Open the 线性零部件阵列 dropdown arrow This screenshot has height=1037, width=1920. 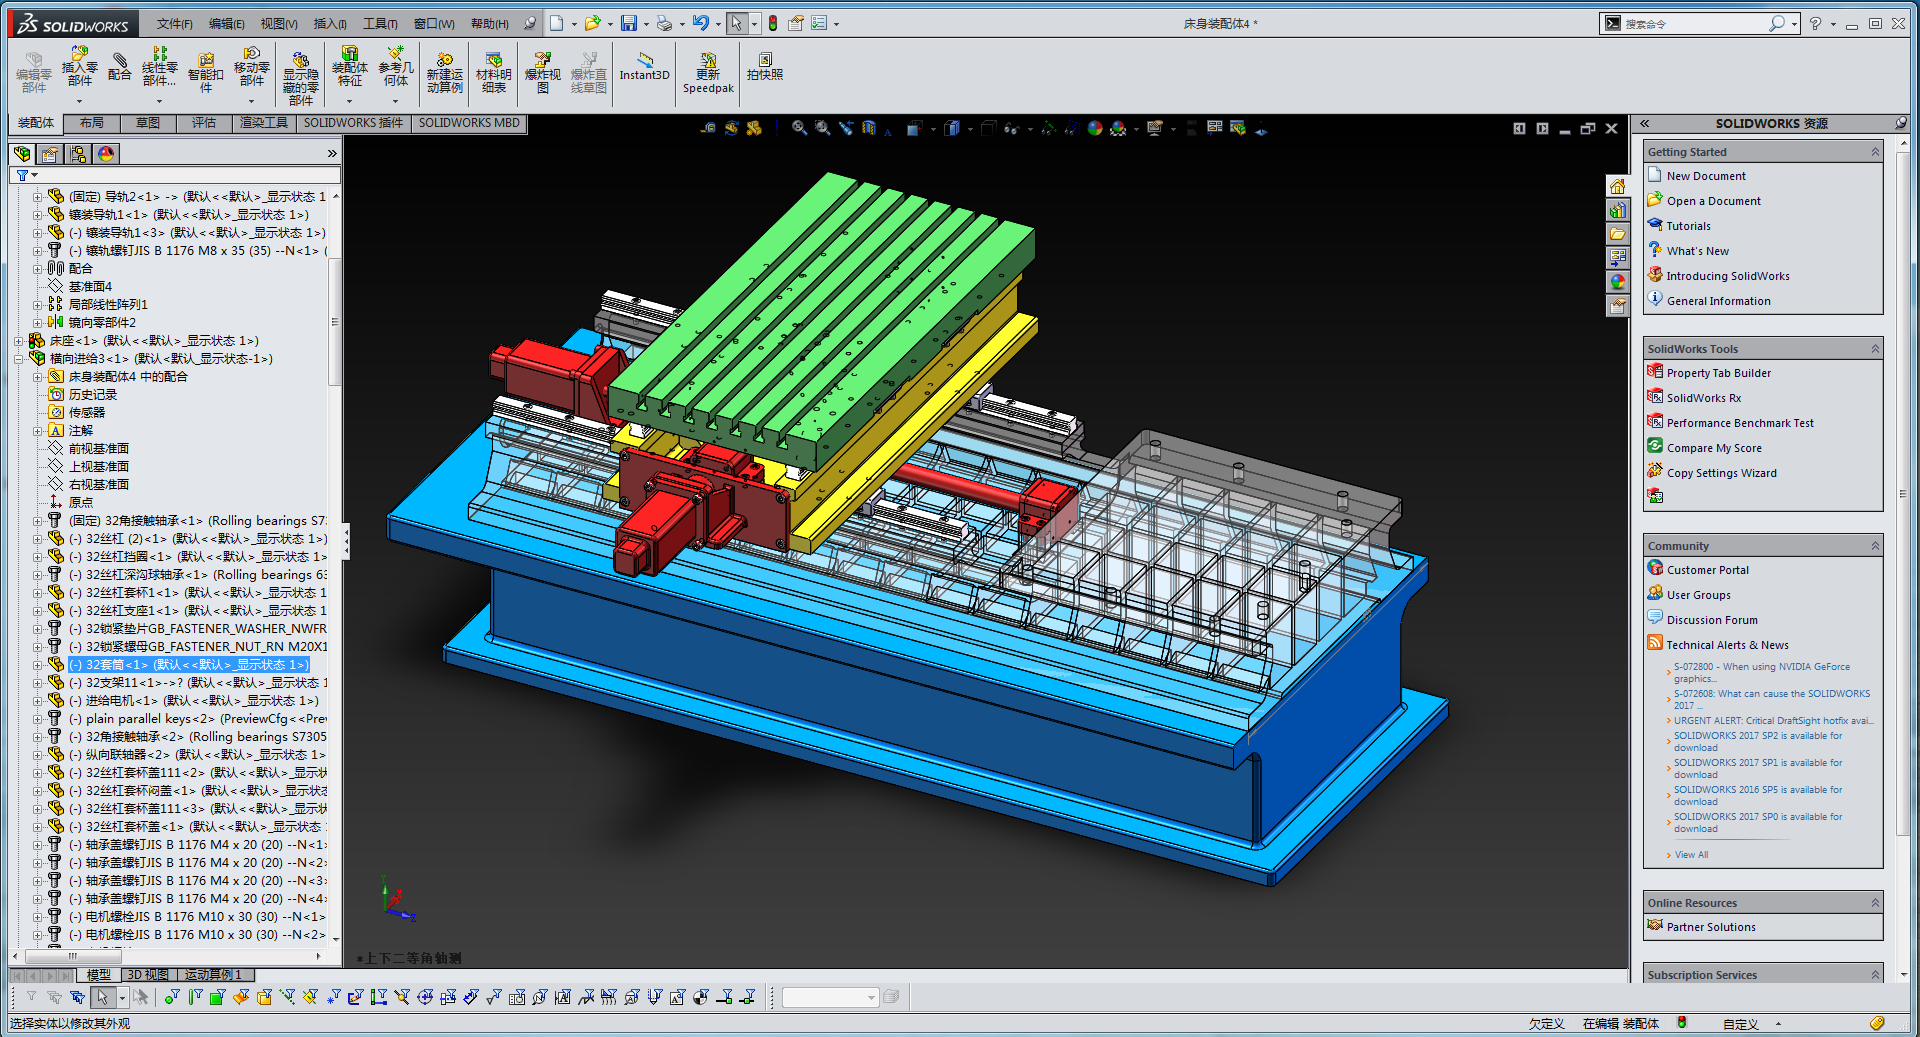(x=159, y=101)
